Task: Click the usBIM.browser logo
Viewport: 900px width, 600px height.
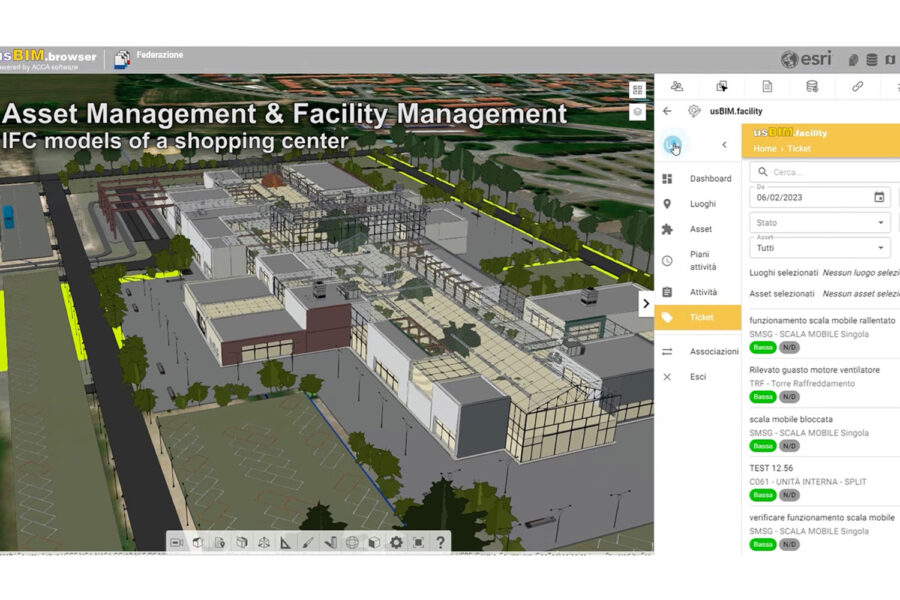Action: (x=48, y=59)
